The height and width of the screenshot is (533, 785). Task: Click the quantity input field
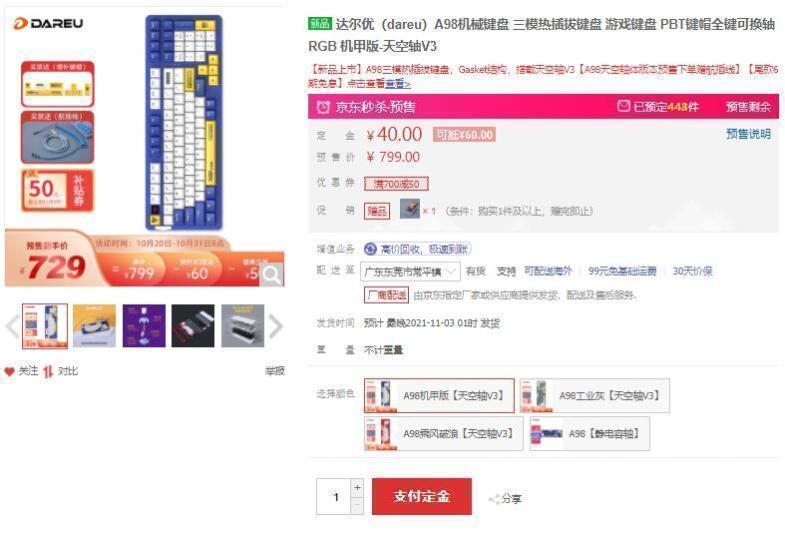pyautogui.click(x=334, y=496)
